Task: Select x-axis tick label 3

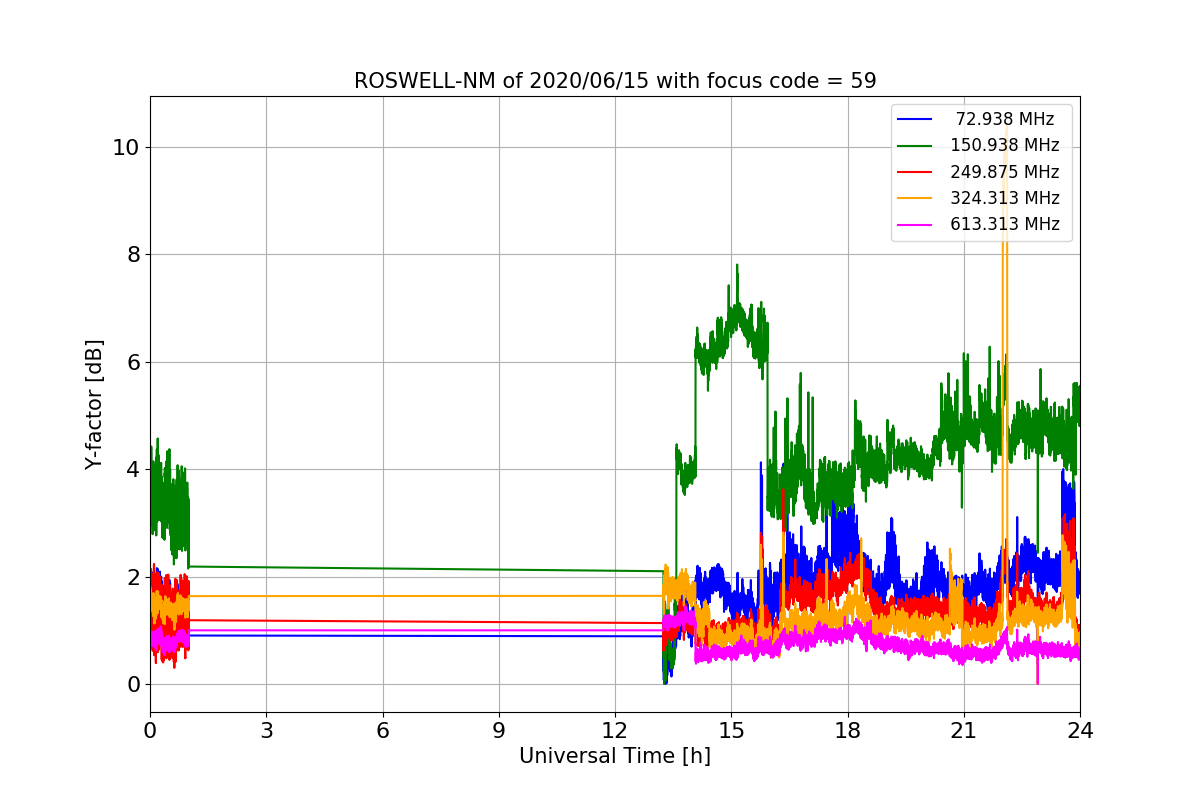Action: (x=266, y=730)
